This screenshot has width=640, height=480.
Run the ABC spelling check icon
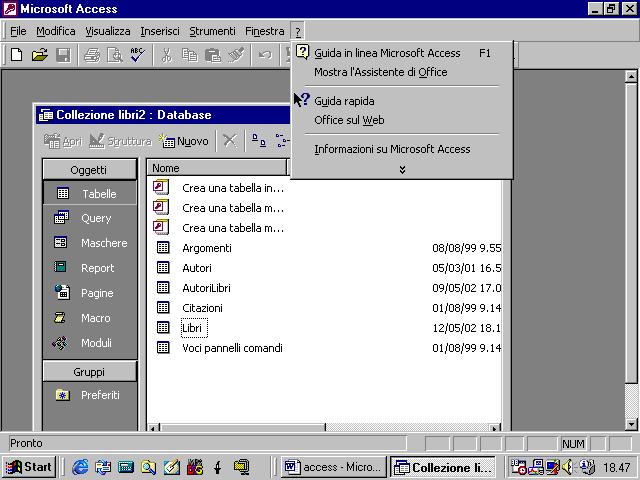(x=138, y=55)
